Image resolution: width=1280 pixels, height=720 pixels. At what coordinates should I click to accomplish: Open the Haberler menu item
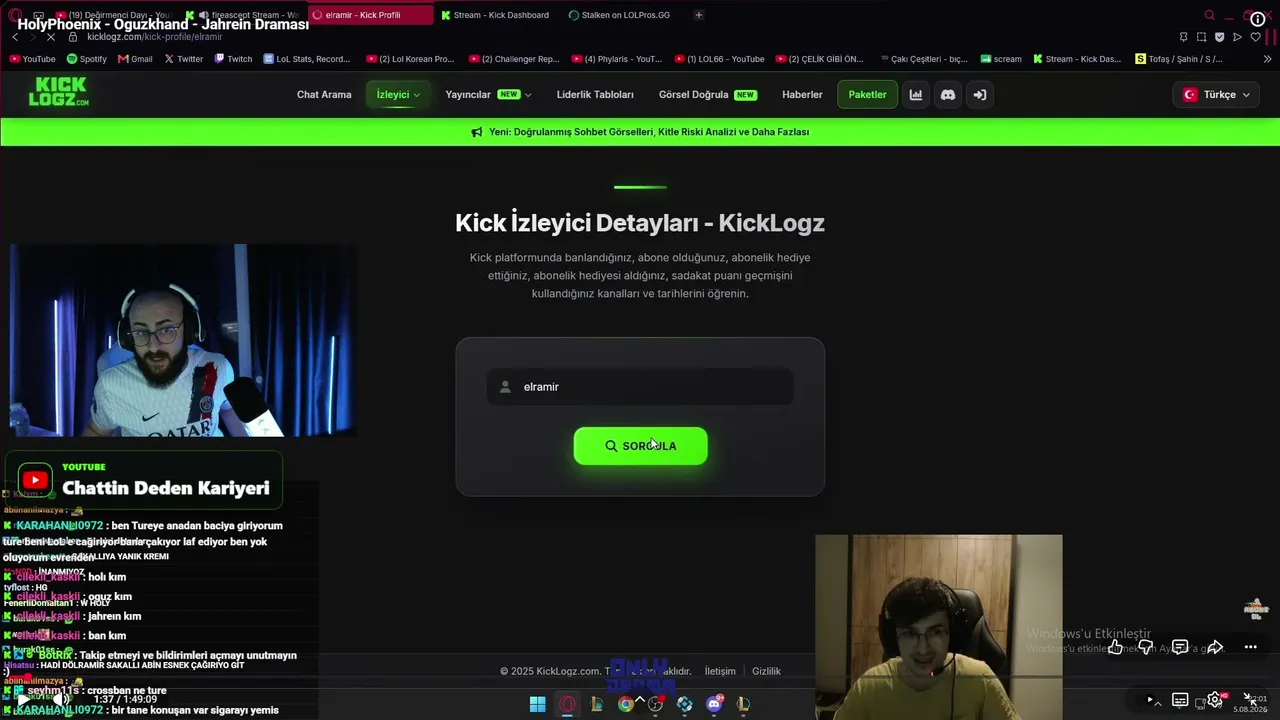point(802,95)
